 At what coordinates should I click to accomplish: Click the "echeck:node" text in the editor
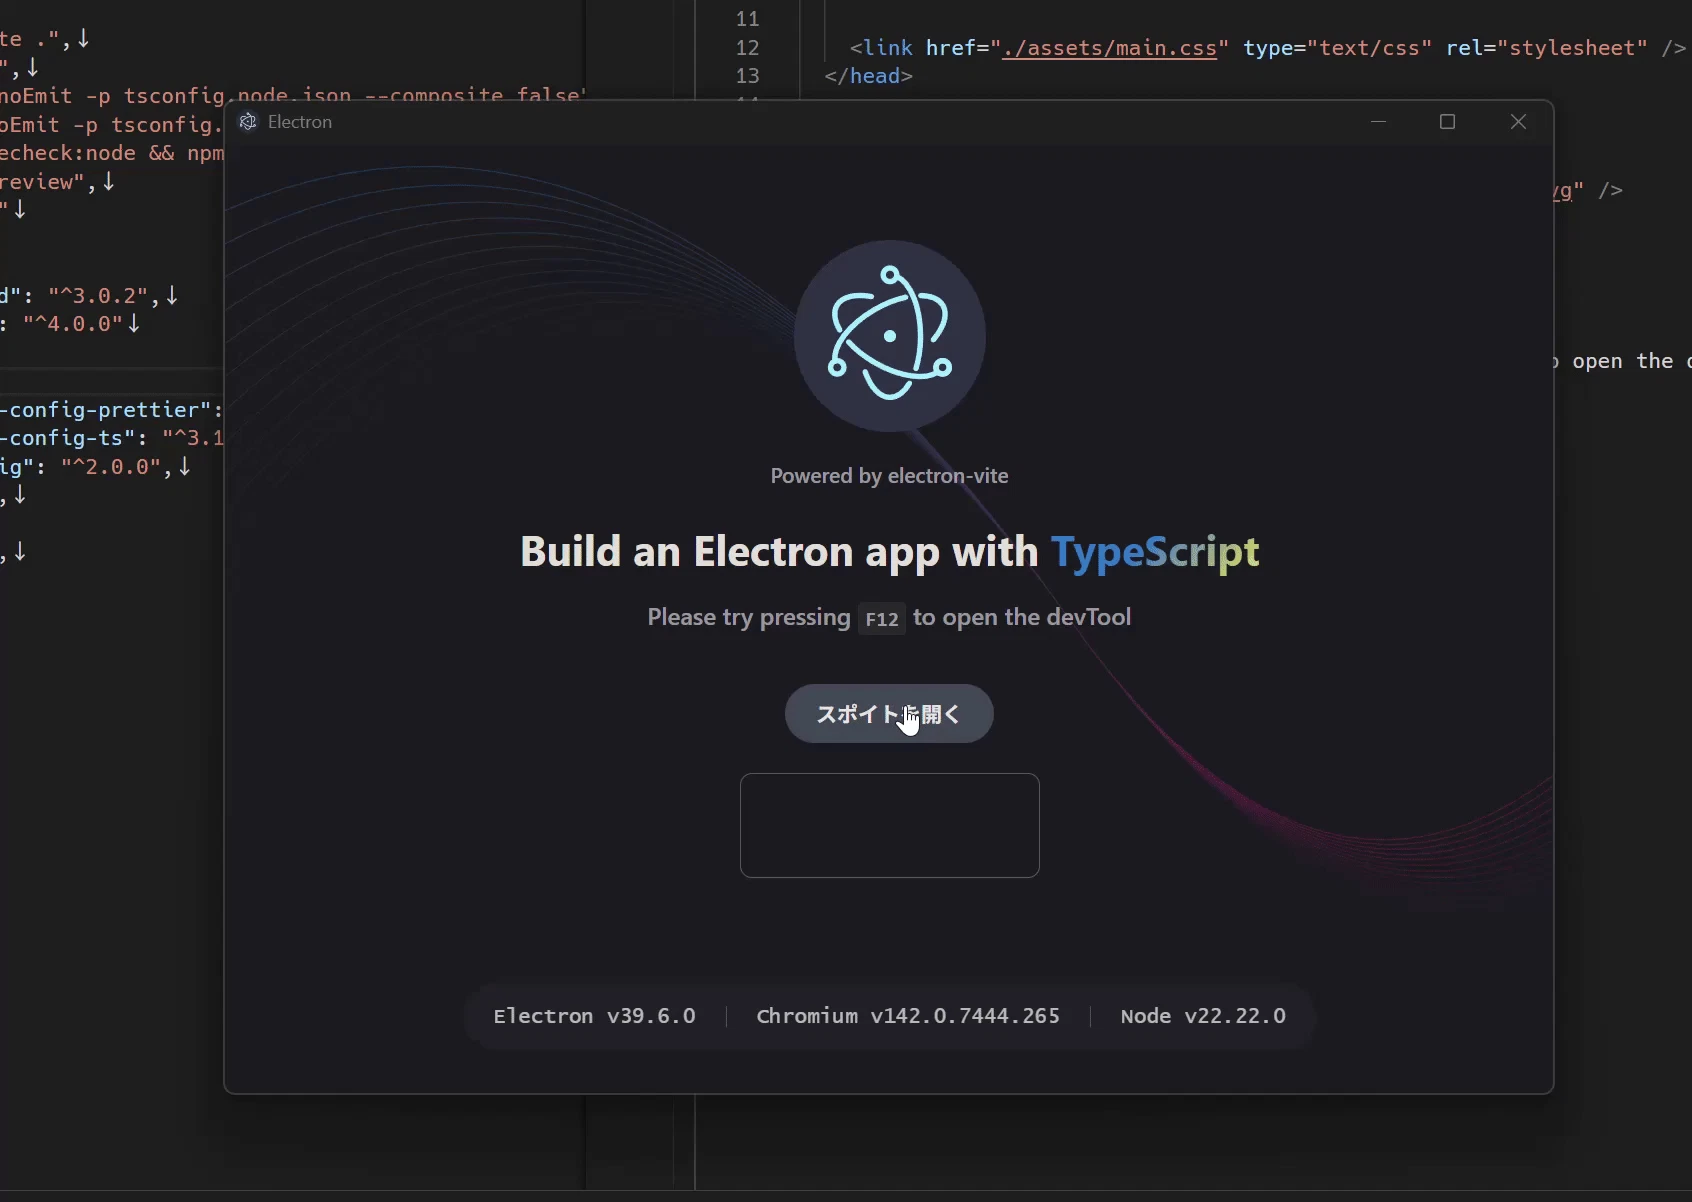point(68,153)
